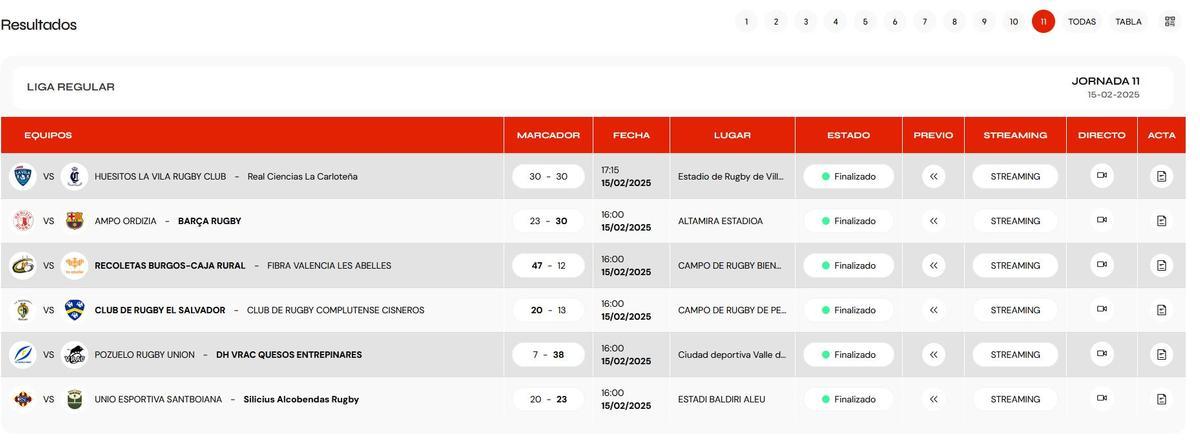Click Complutense Cisneros crest
The height and width of the screenshot is (445, 1200).
(x=74, y=310)
